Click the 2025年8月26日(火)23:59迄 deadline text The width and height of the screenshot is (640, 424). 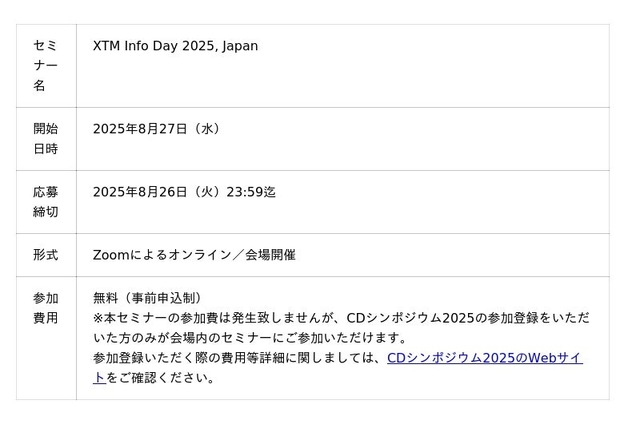coord(184,192)
